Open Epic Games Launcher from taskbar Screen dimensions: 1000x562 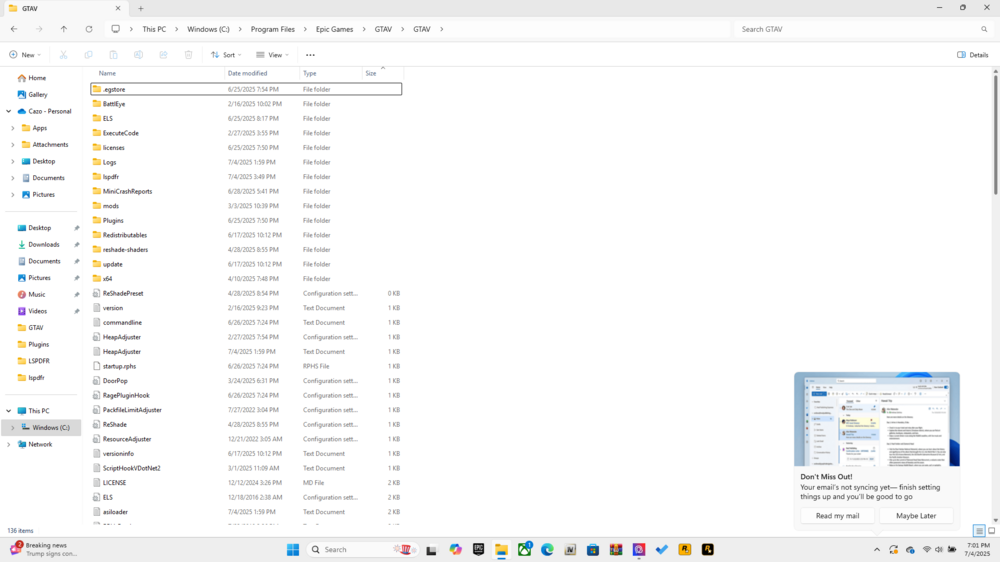coord(478,549)
